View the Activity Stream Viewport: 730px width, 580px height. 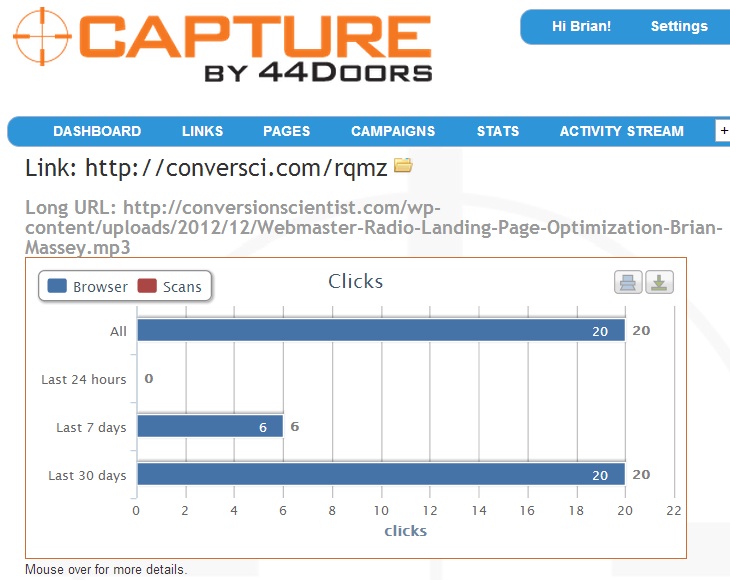[622, 131]
